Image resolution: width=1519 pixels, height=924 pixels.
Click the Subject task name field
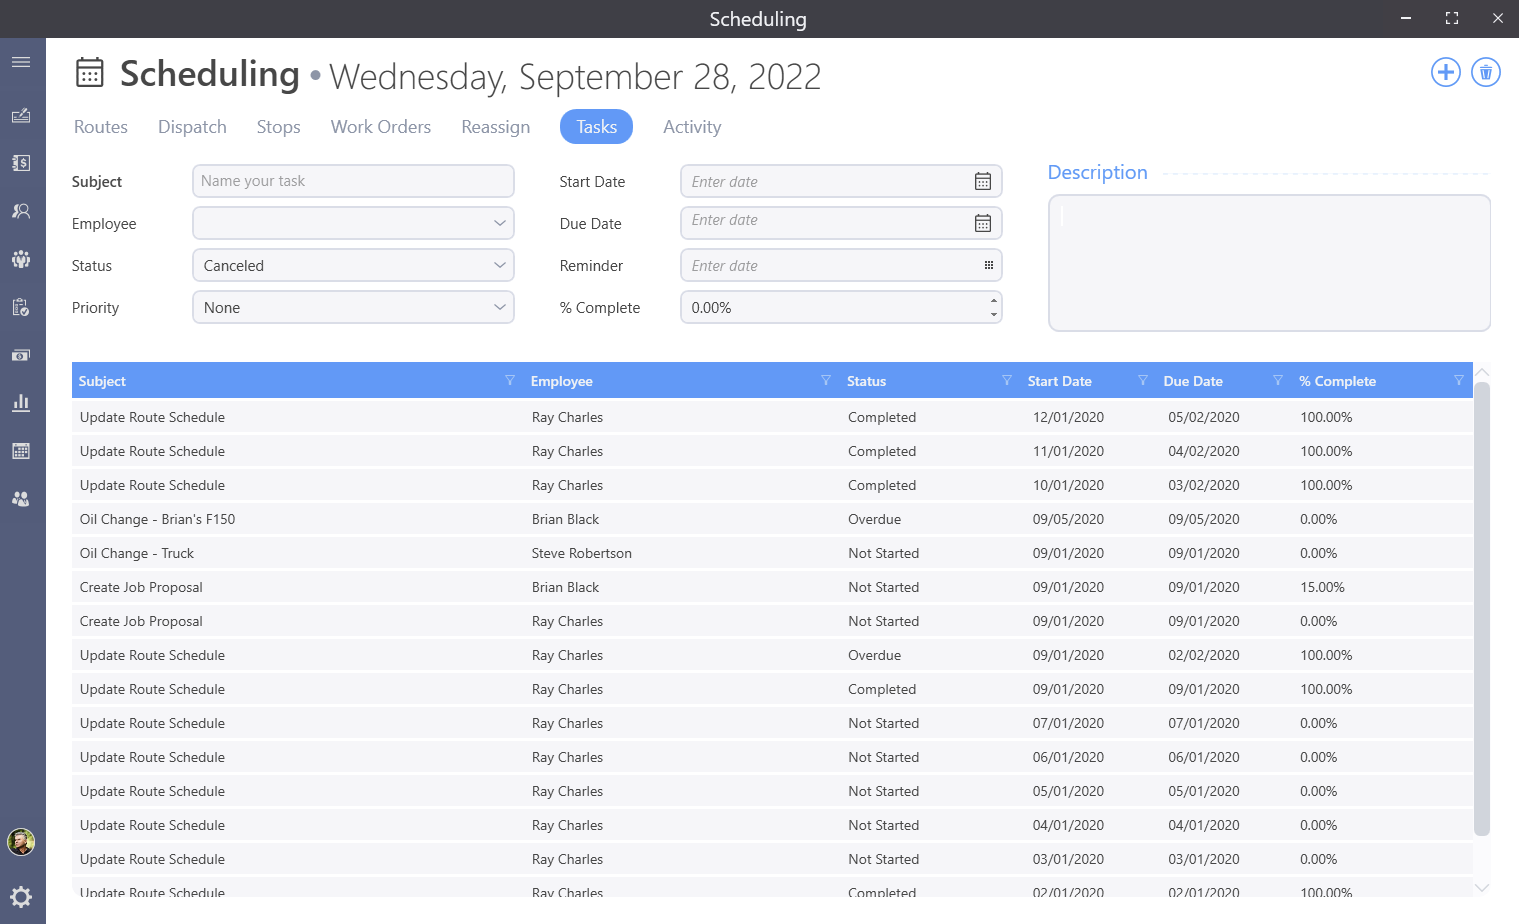352,181
